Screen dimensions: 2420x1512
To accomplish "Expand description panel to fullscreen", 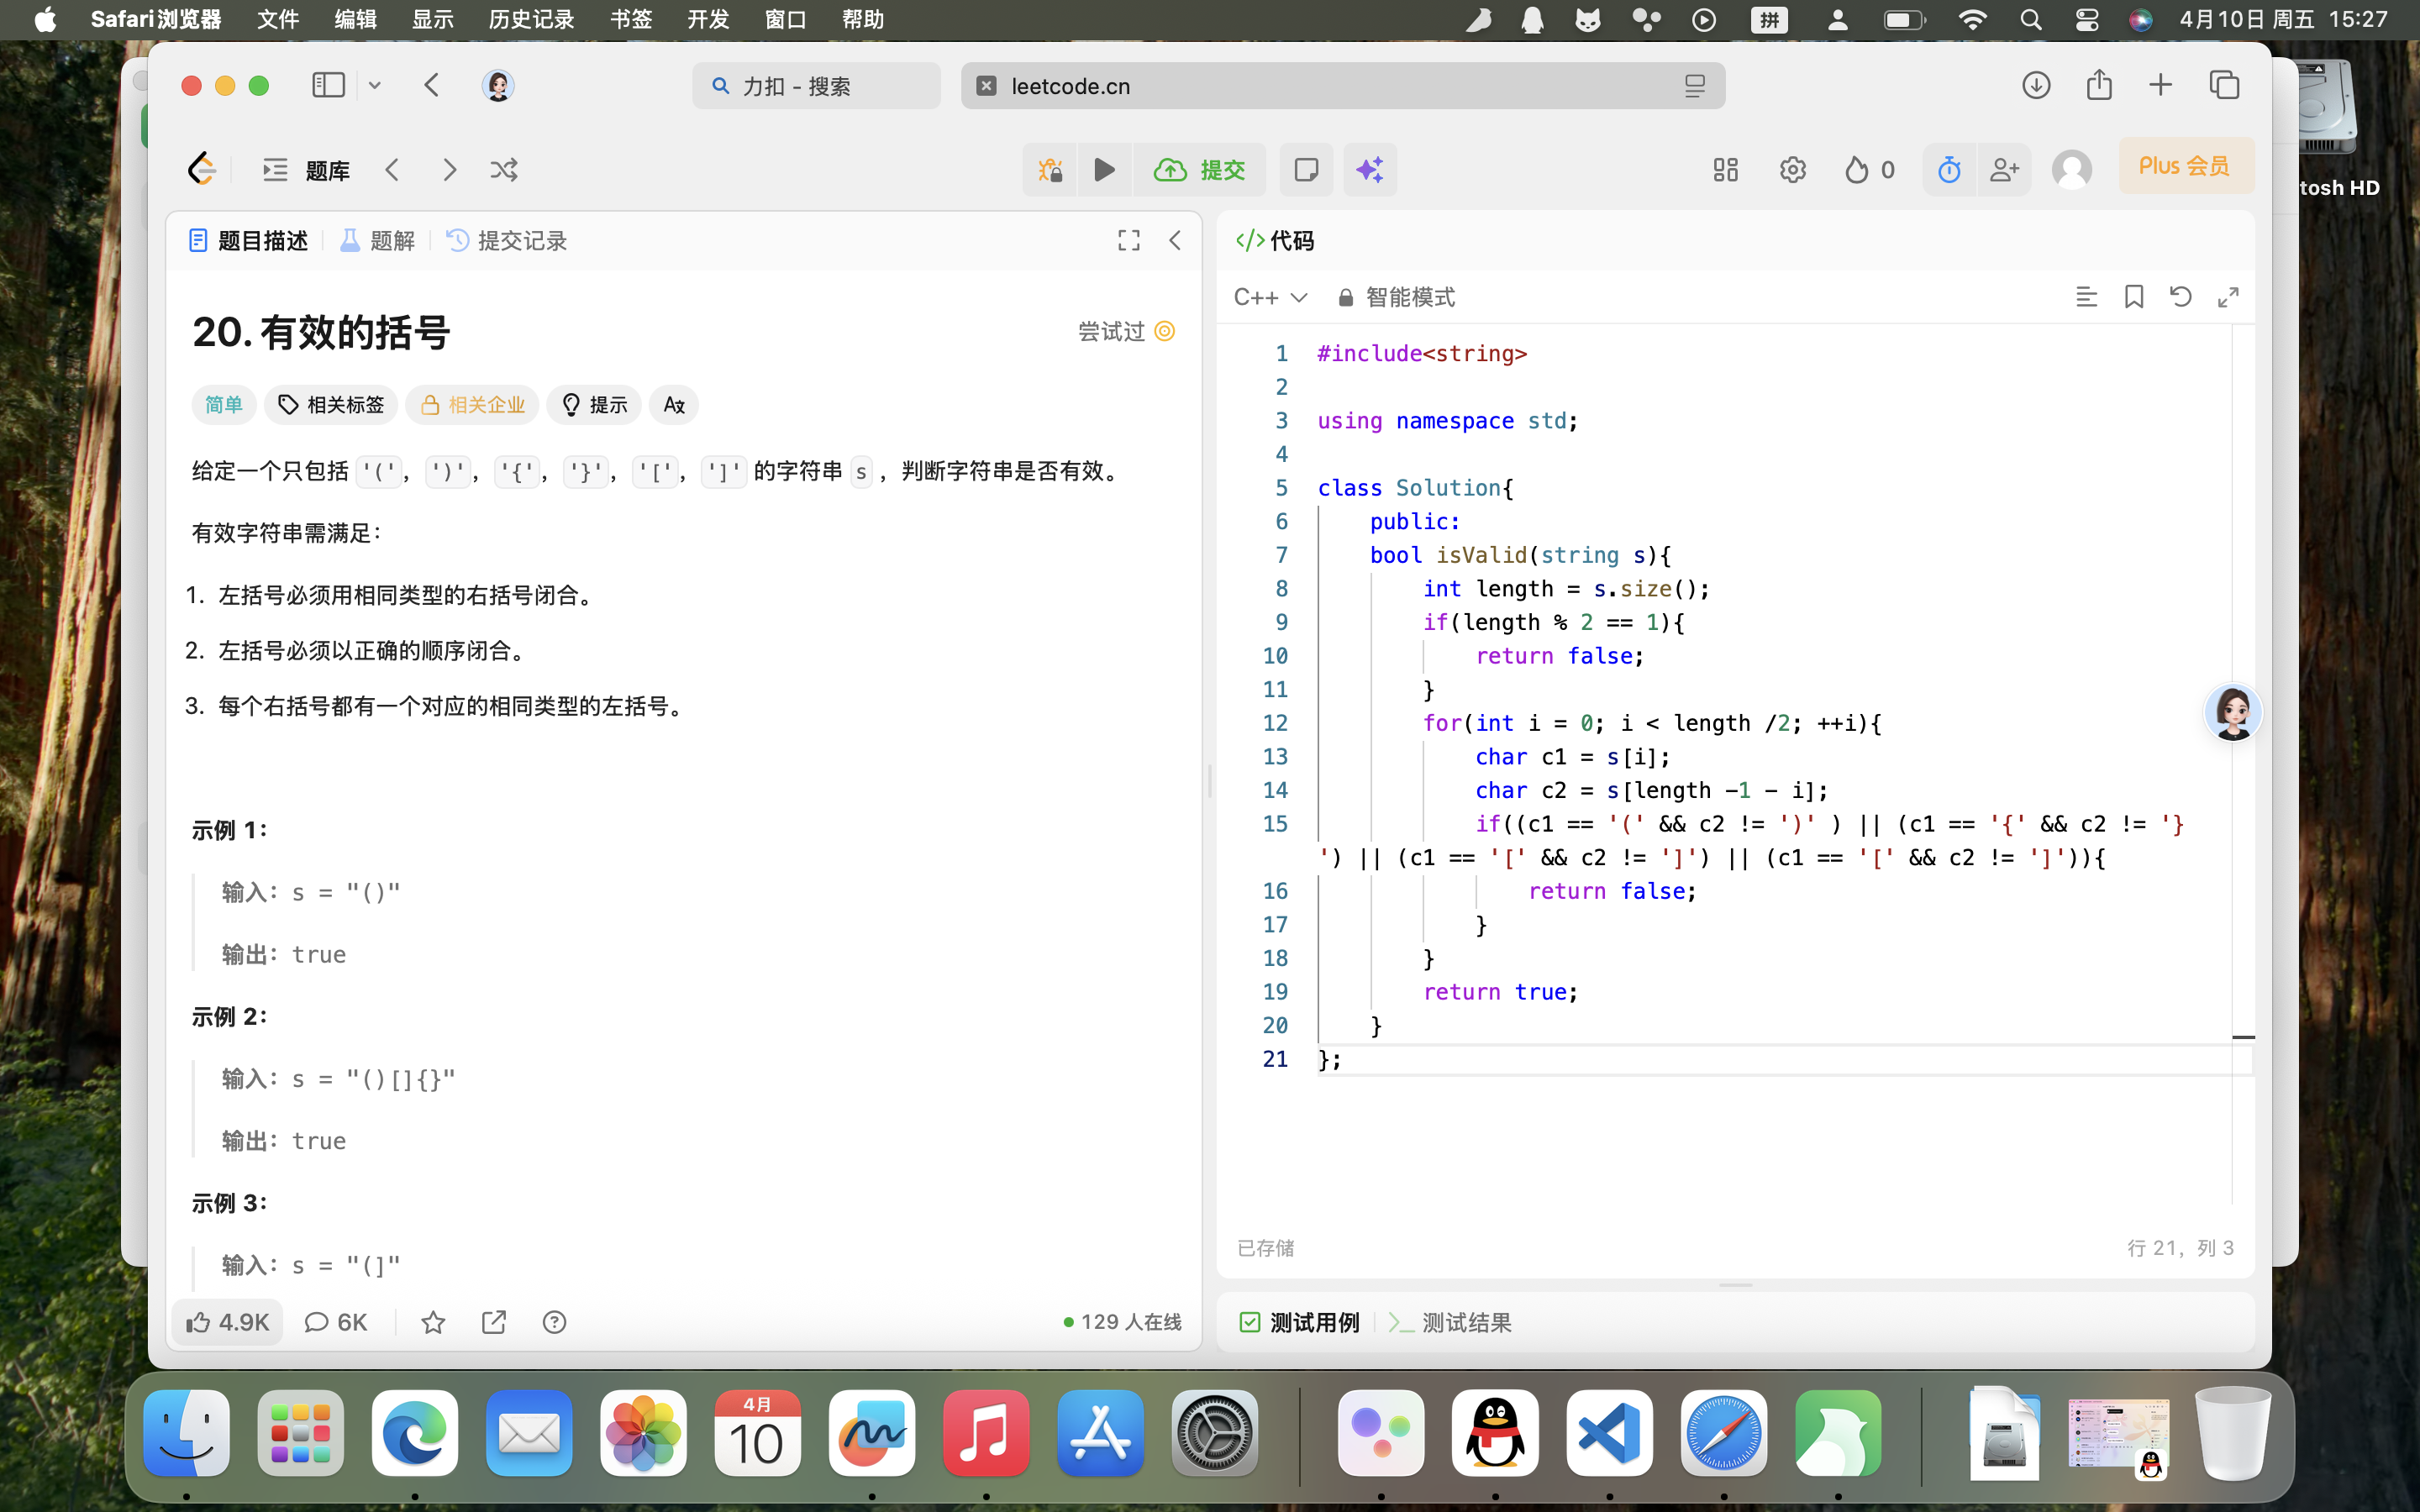I will [x=1128, y=240].
